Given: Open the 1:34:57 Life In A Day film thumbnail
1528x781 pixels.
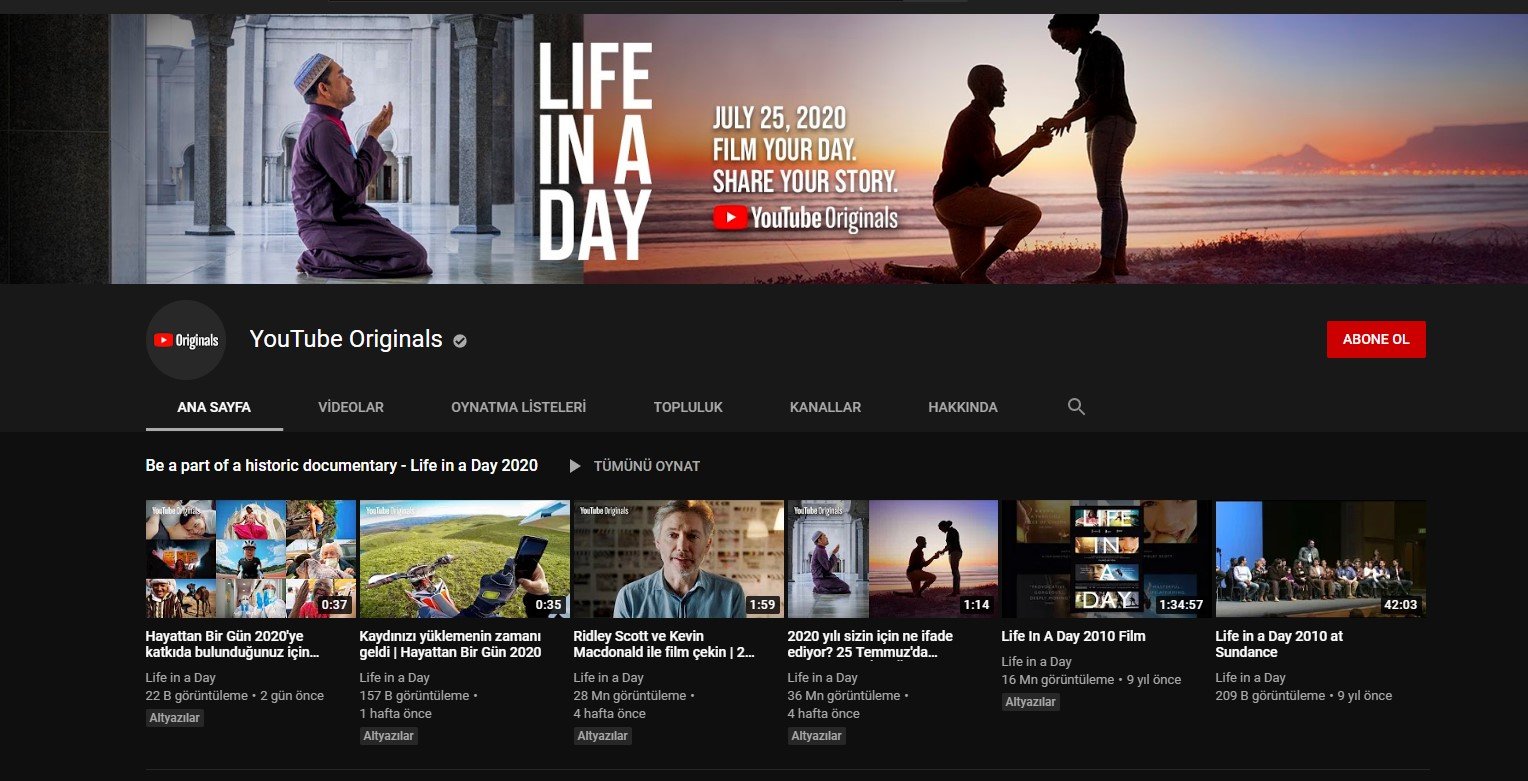Looking at the screenshot, I should point(1106,559).
